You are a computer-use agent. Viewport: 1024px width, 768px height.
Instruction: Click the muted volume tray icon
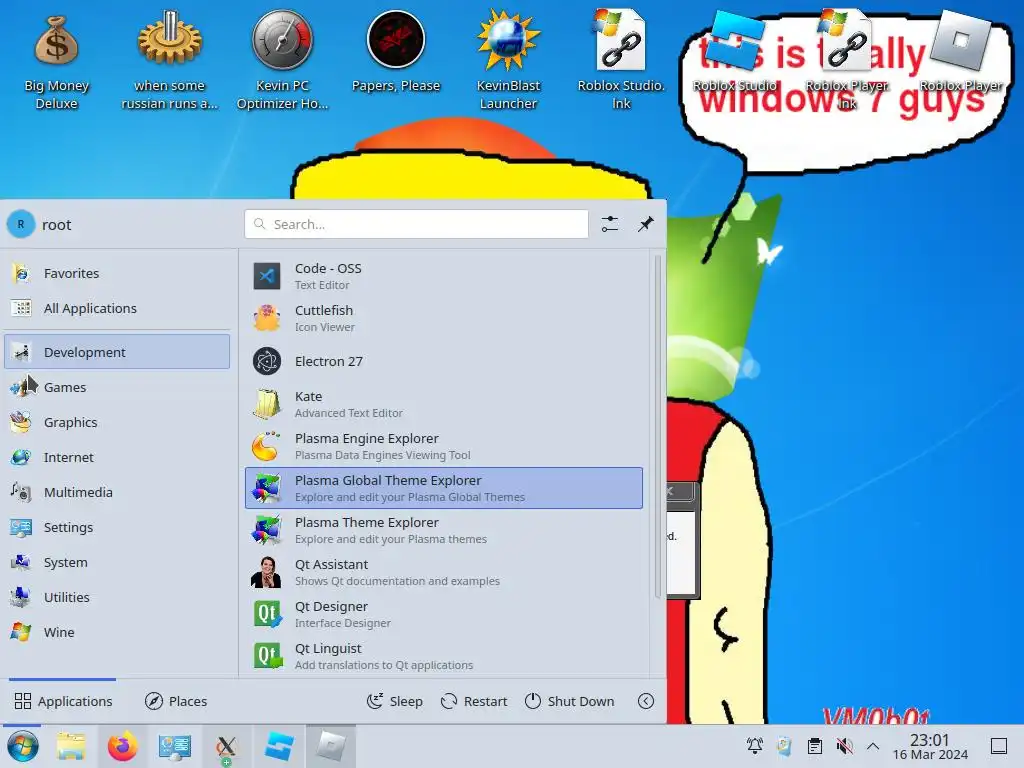click(844, 745)
